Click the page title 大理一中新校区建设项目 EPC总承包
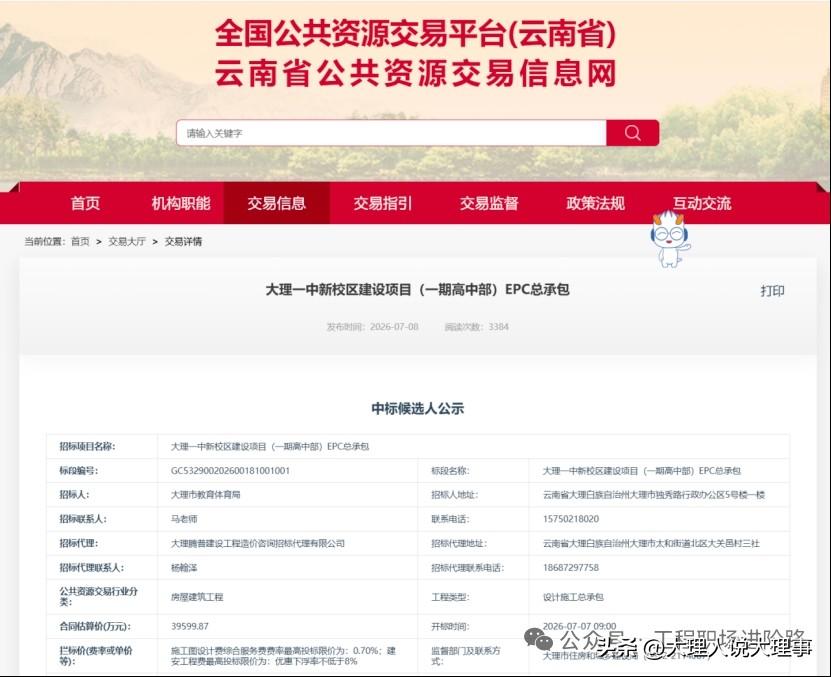This screenshot has height=677, width=831. click(x=417, y=289)
